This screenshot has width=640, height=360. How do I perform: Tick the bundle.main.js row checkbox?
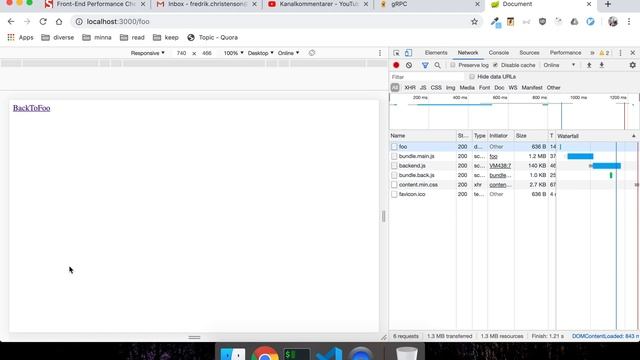394,156
